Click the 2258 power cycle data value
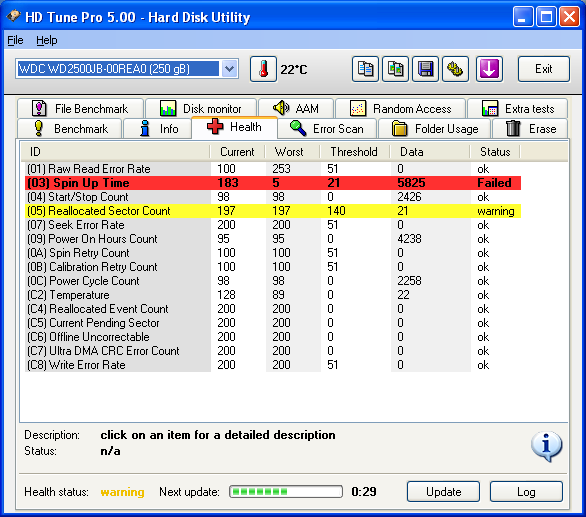Image resolution: width=586 pixels, height=517 pixels. 409,281
